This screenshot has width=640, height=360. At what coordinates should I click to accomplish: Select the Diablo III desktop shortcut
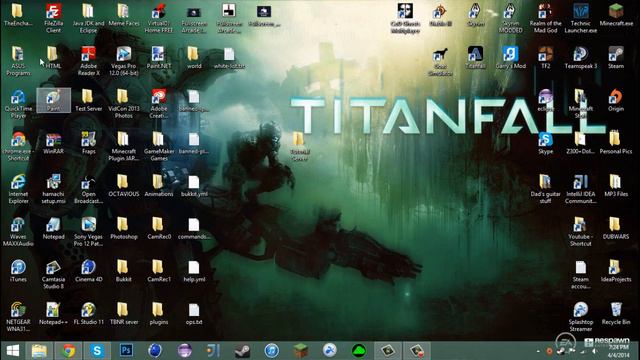click(440, 15)
